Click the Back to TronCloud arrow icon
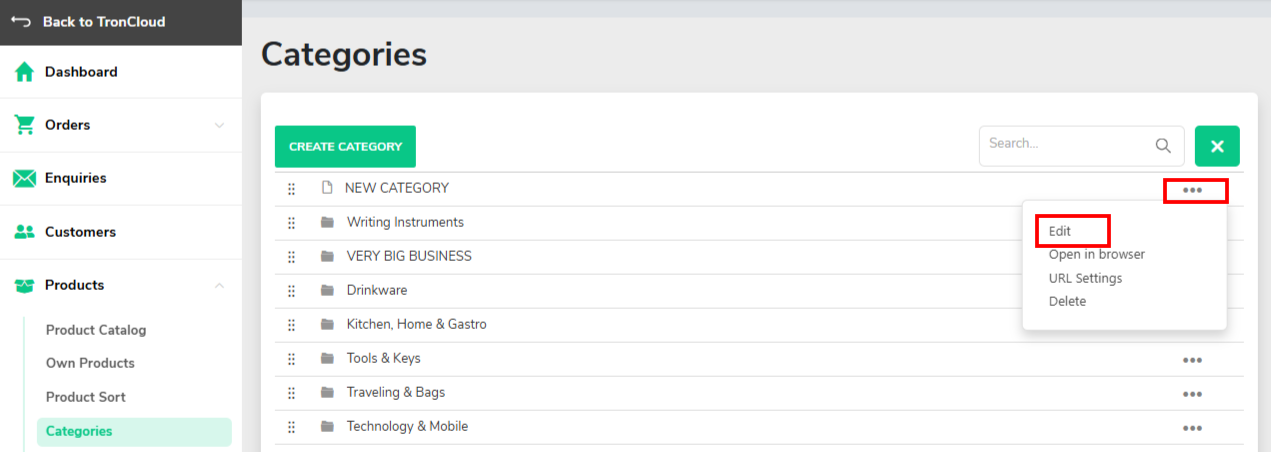Viewport: 1271px width, 452px height. pyautogui.click(x=21, y=21)
